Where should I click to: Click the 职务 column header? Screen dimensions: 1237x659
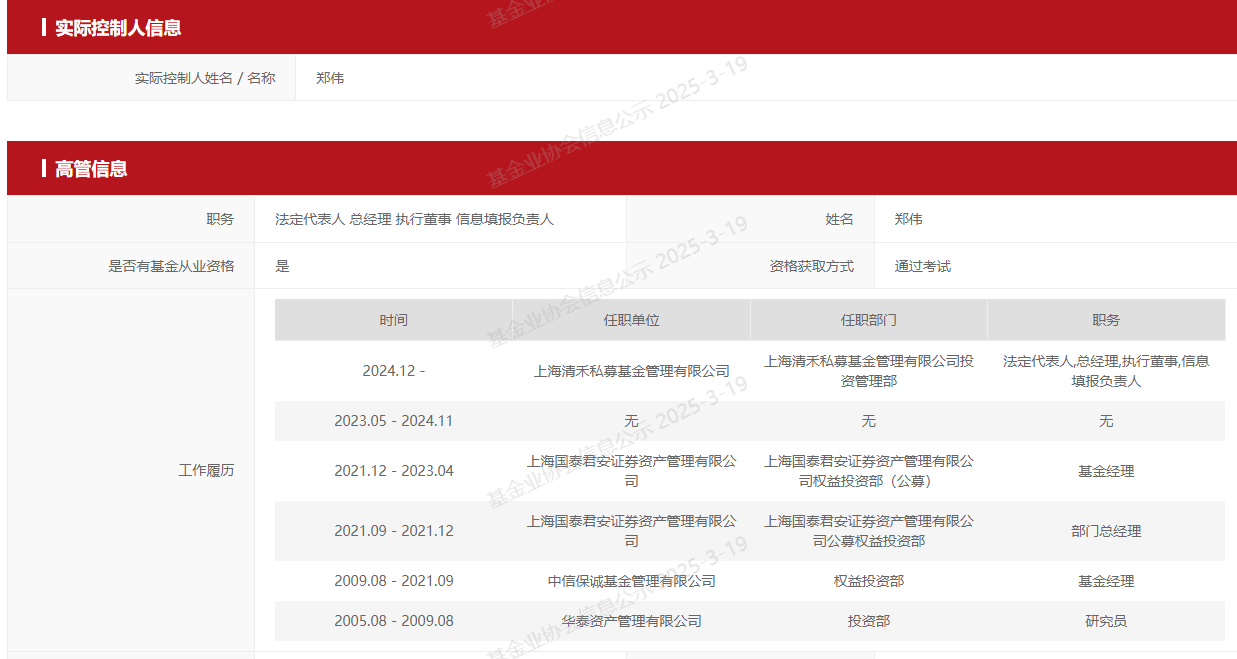coord(1106,320)
